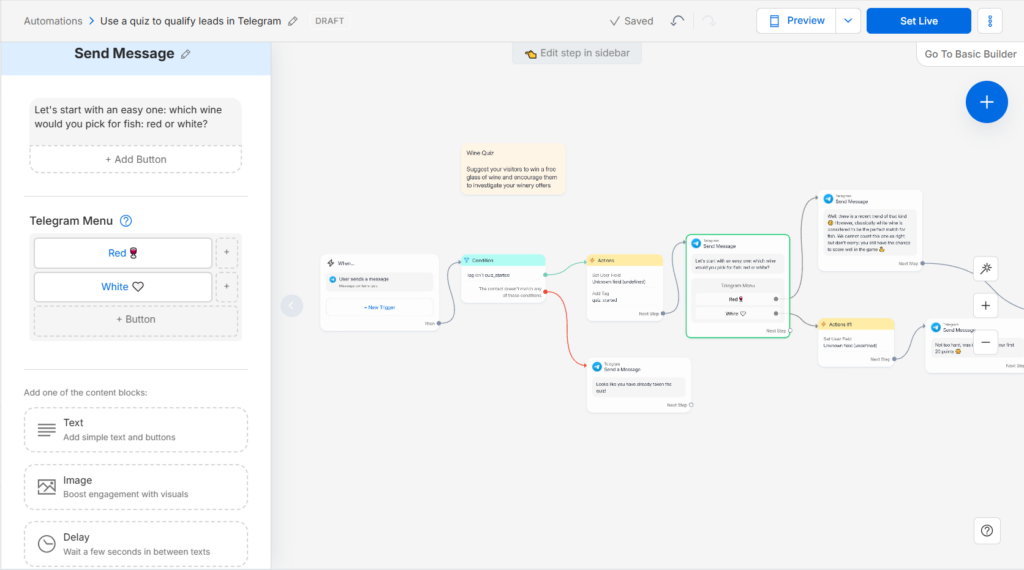Select the White menu button
The height and width of the screenshot is (570, 1024).
coord(123,287)
